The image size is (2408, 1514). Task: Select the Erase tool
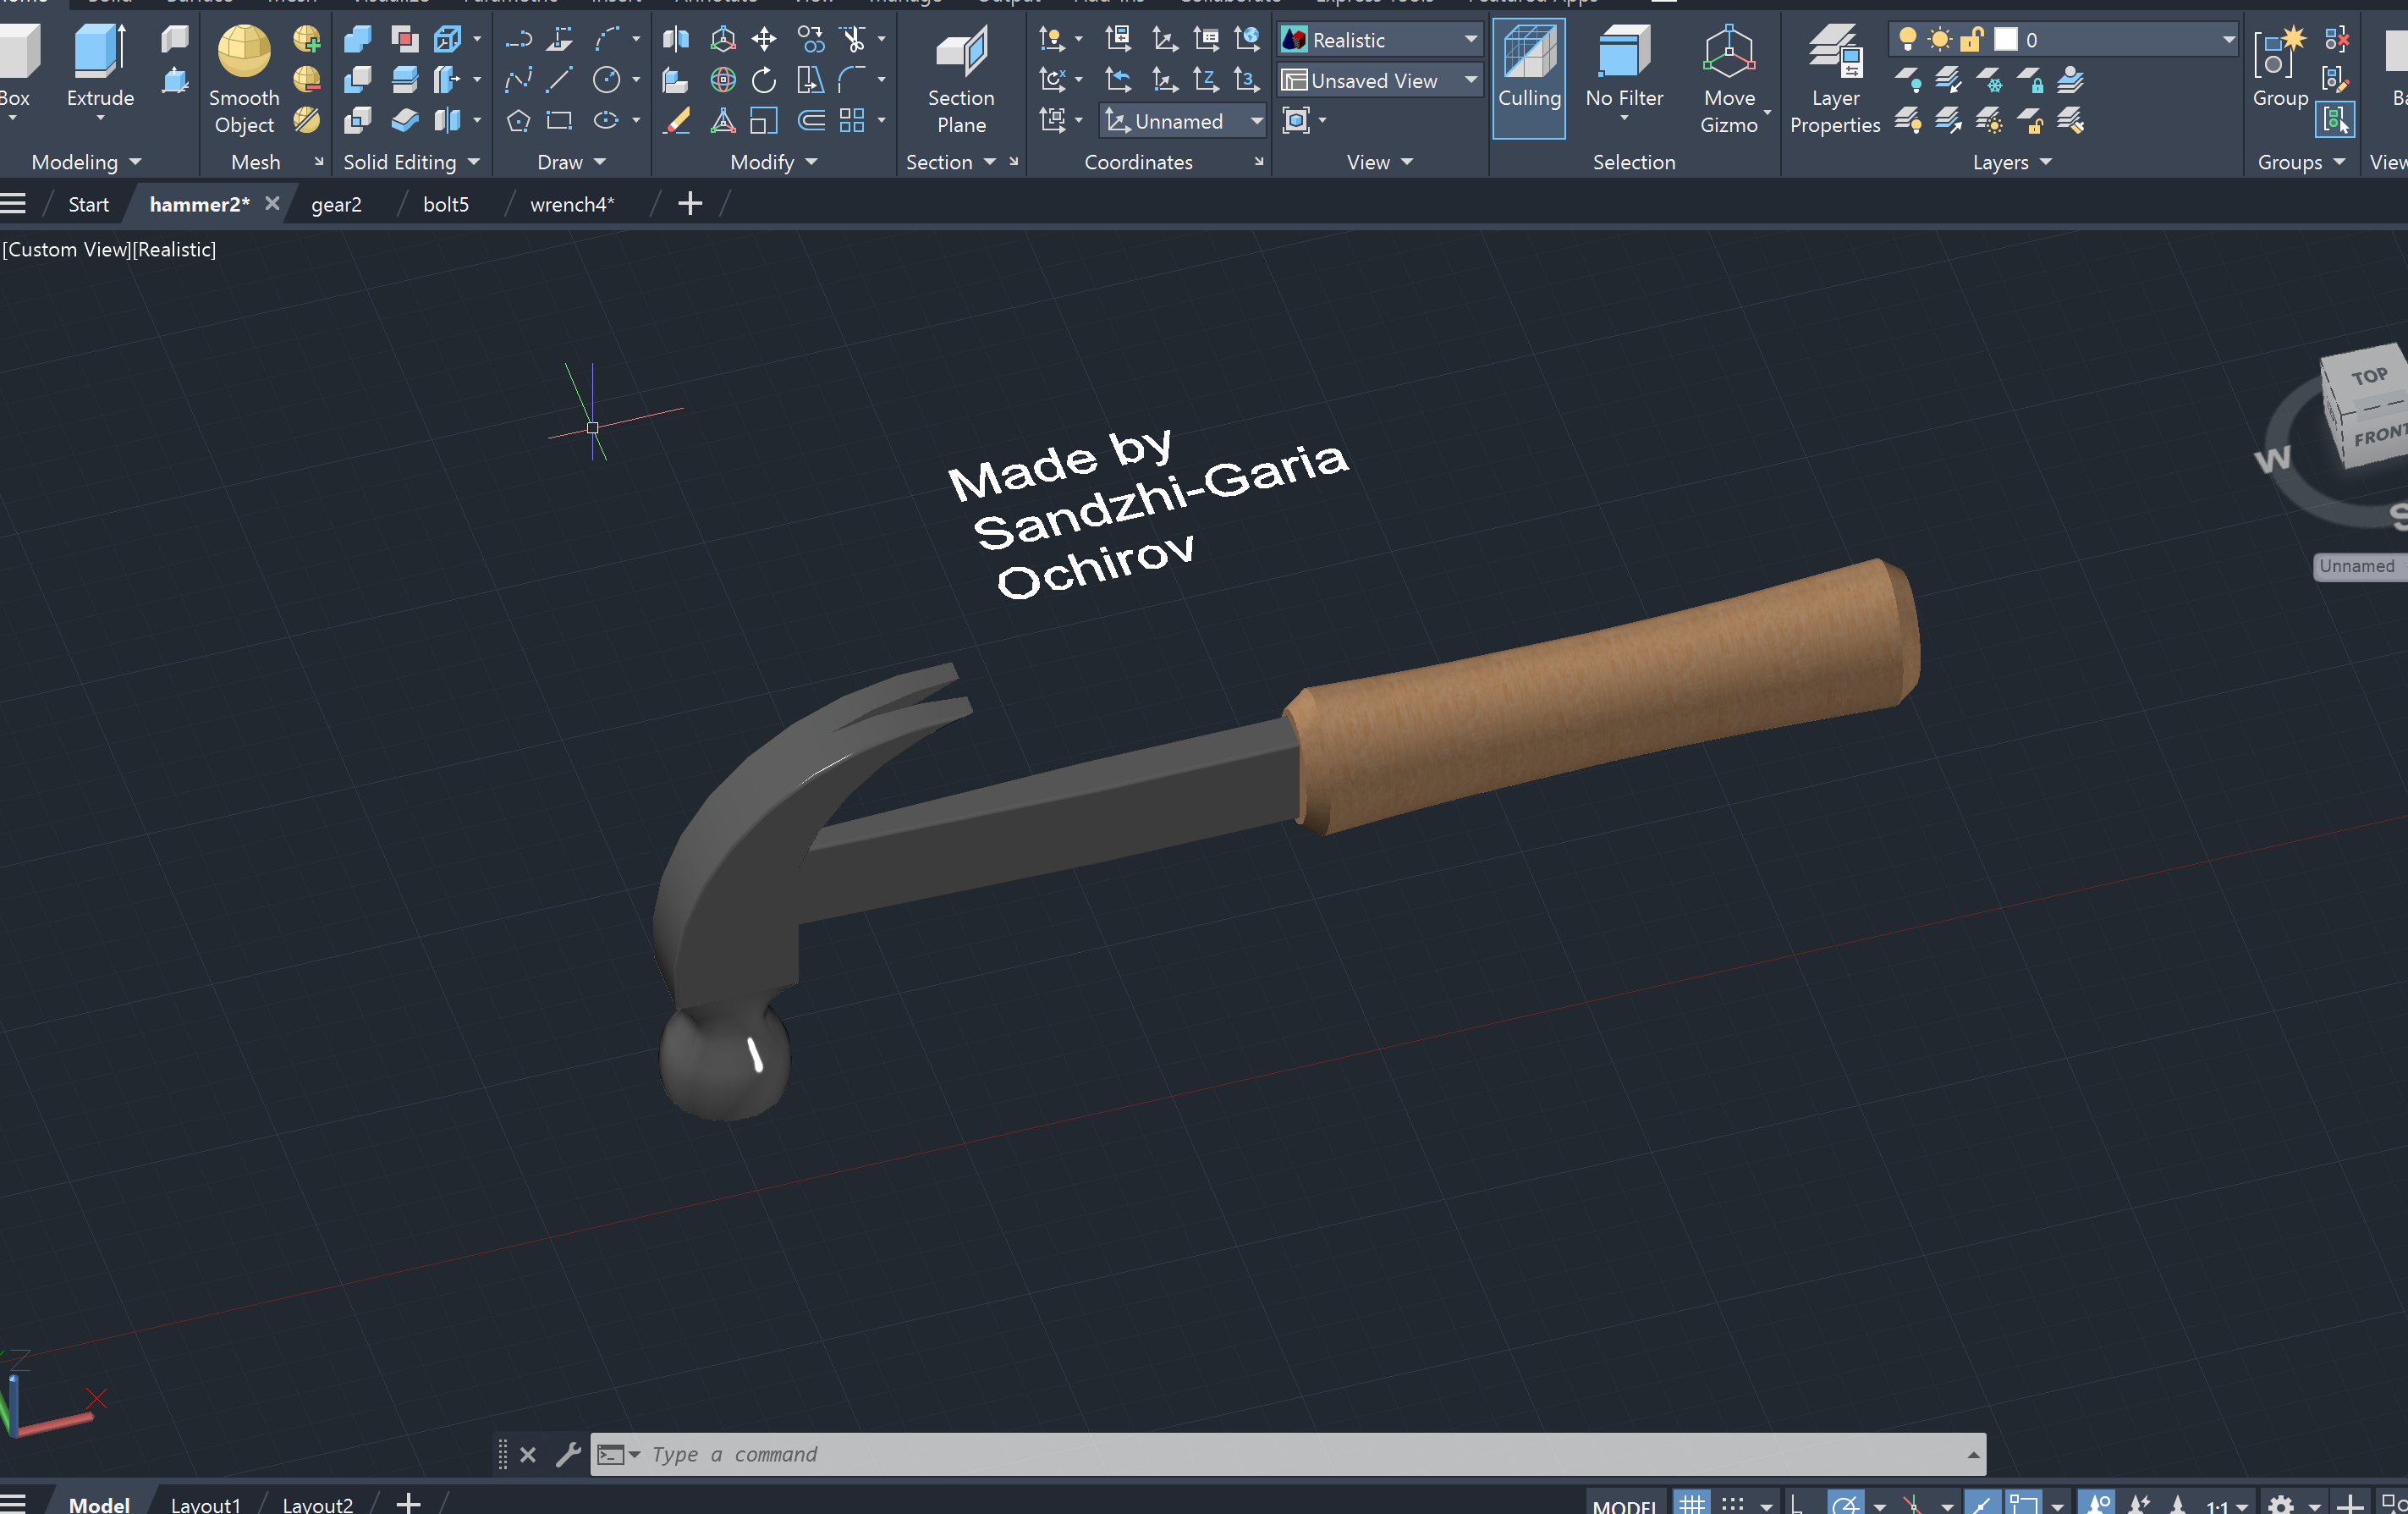[676, 121]
